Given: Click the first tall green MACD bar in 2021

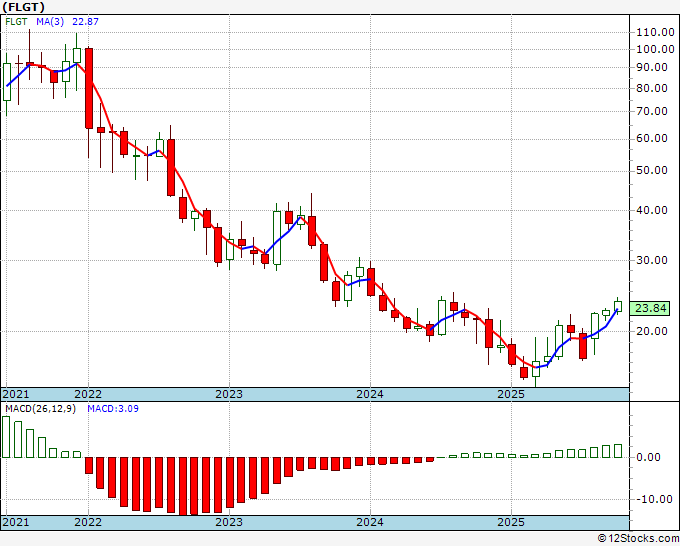Looking at the screenshot, I should pyautogui.click(x=6, y=437).
